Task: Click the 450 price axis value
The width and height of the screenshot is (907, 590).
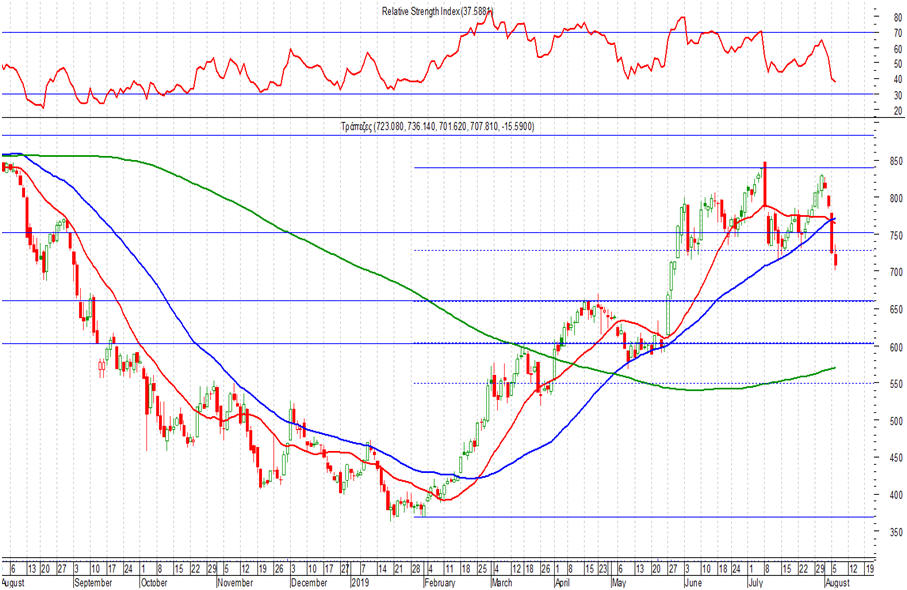Action: click(896, 458)
